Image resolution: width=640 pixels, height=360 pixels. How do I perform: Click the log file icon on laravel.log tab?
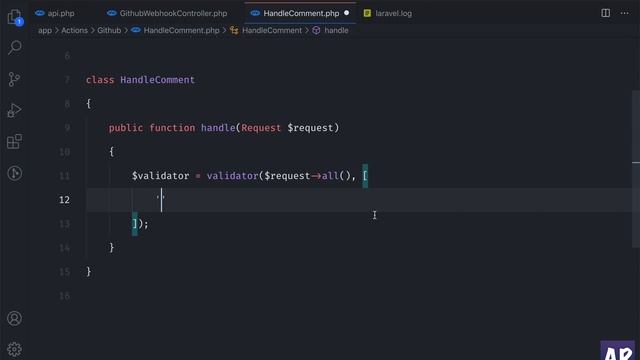point(367,13)
